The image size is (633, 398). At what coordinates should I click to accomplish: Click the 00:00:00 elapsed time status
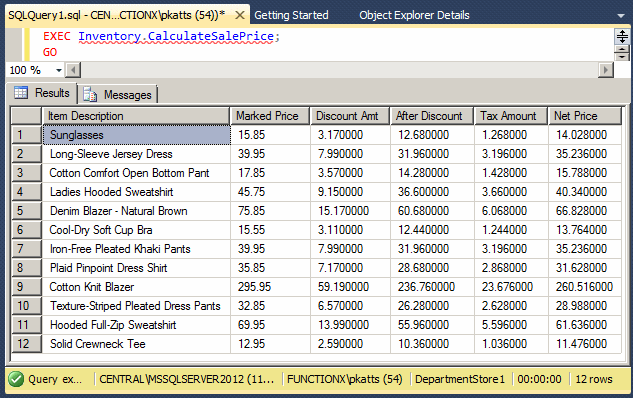[x=539, y=379]
